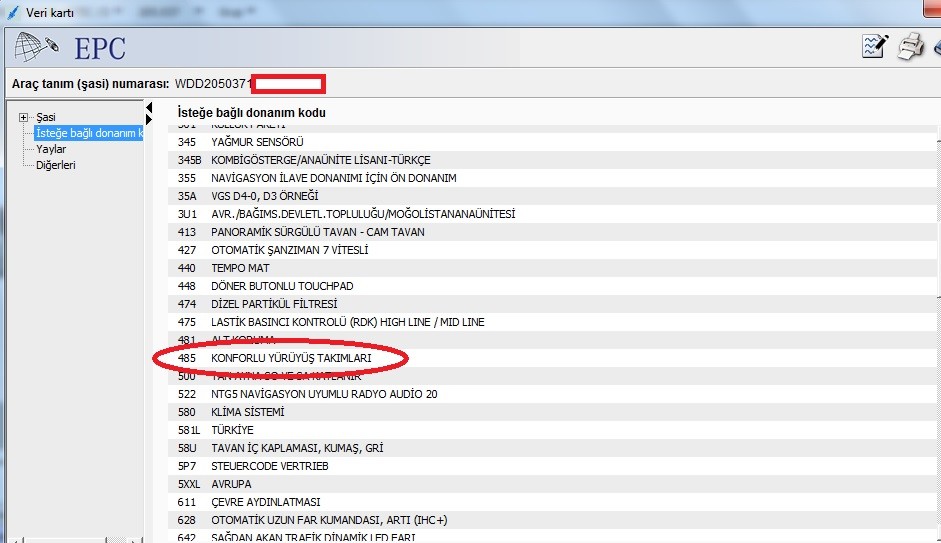Select row 35A VGS D4-0, D3 ÖRNEĞİ
Image resolution: width=941 pixels, height=543 pixels.
pyautogui.click(x=552, y=196)
